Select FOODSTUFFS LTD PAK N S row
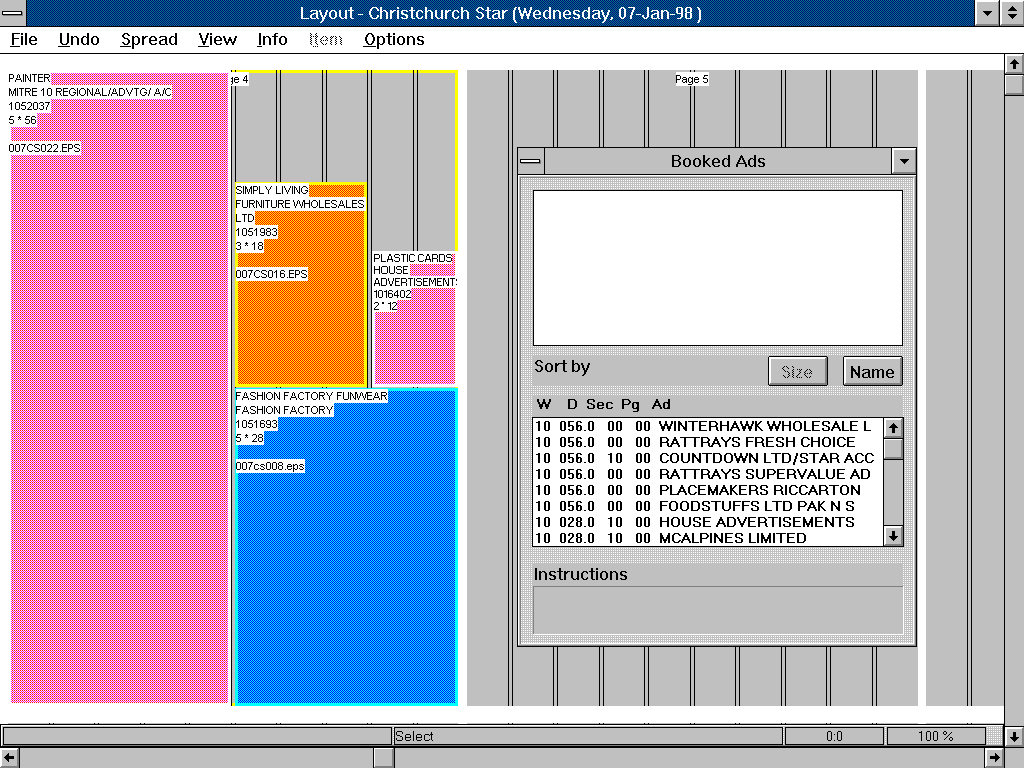 click(708, 506)
